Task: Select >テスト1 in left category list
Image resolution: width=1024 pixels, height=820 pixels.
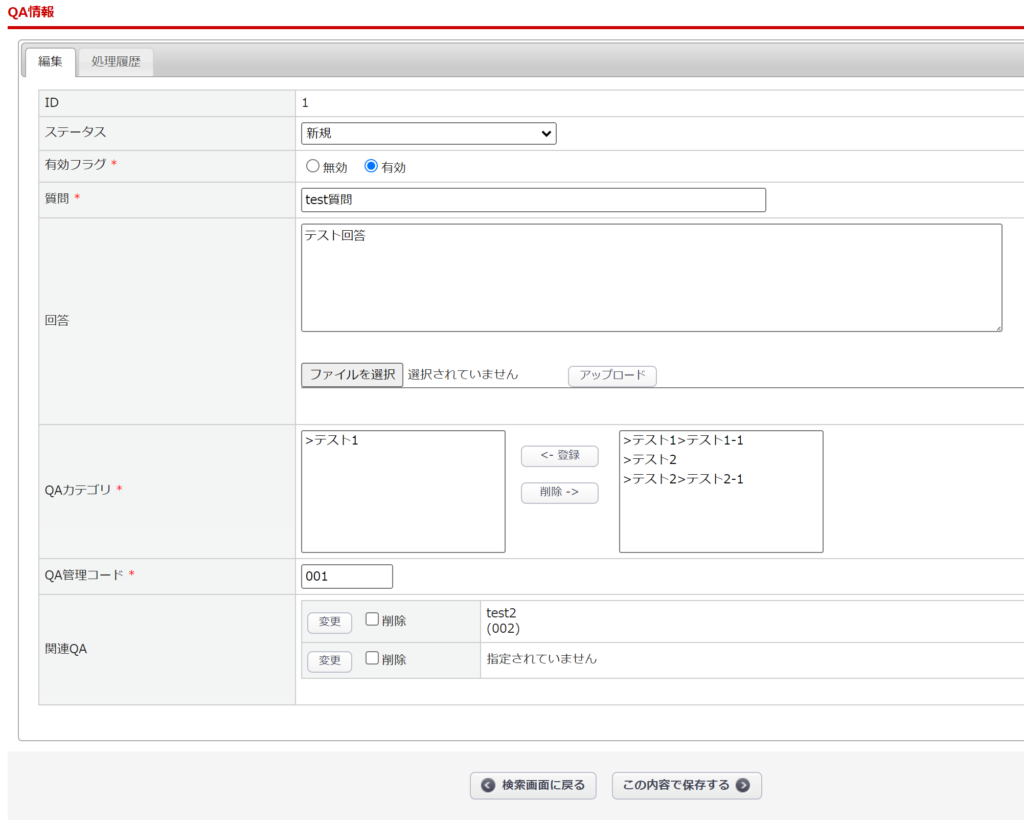Action: (332, 440)
